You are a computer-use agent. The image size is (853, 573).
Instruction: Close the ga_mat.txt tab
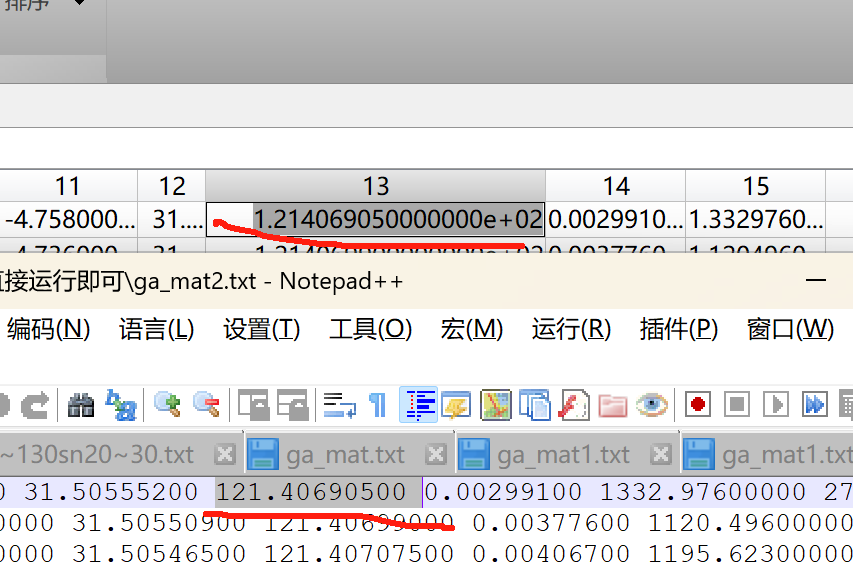pyautogui.click(x=436, y=454)
